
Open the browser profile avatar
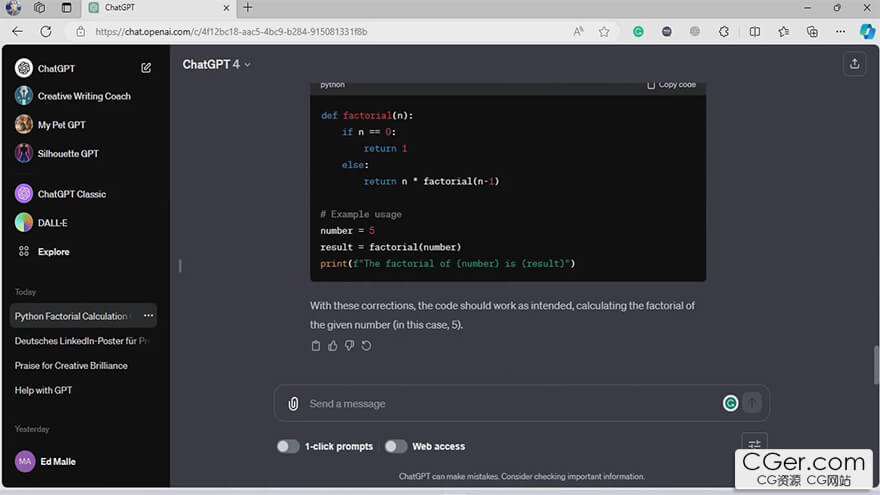coord(13,8)
